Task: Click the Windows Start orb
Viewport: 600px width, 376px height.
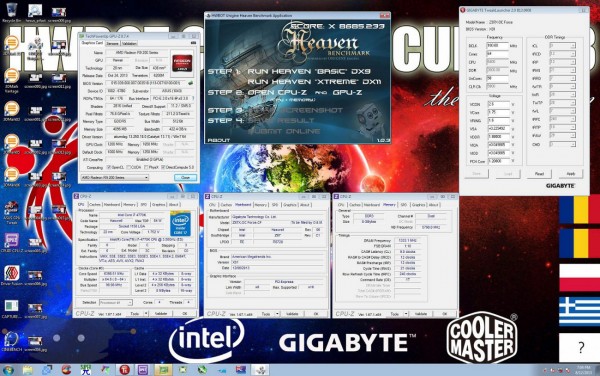Action: coord(8,370)
